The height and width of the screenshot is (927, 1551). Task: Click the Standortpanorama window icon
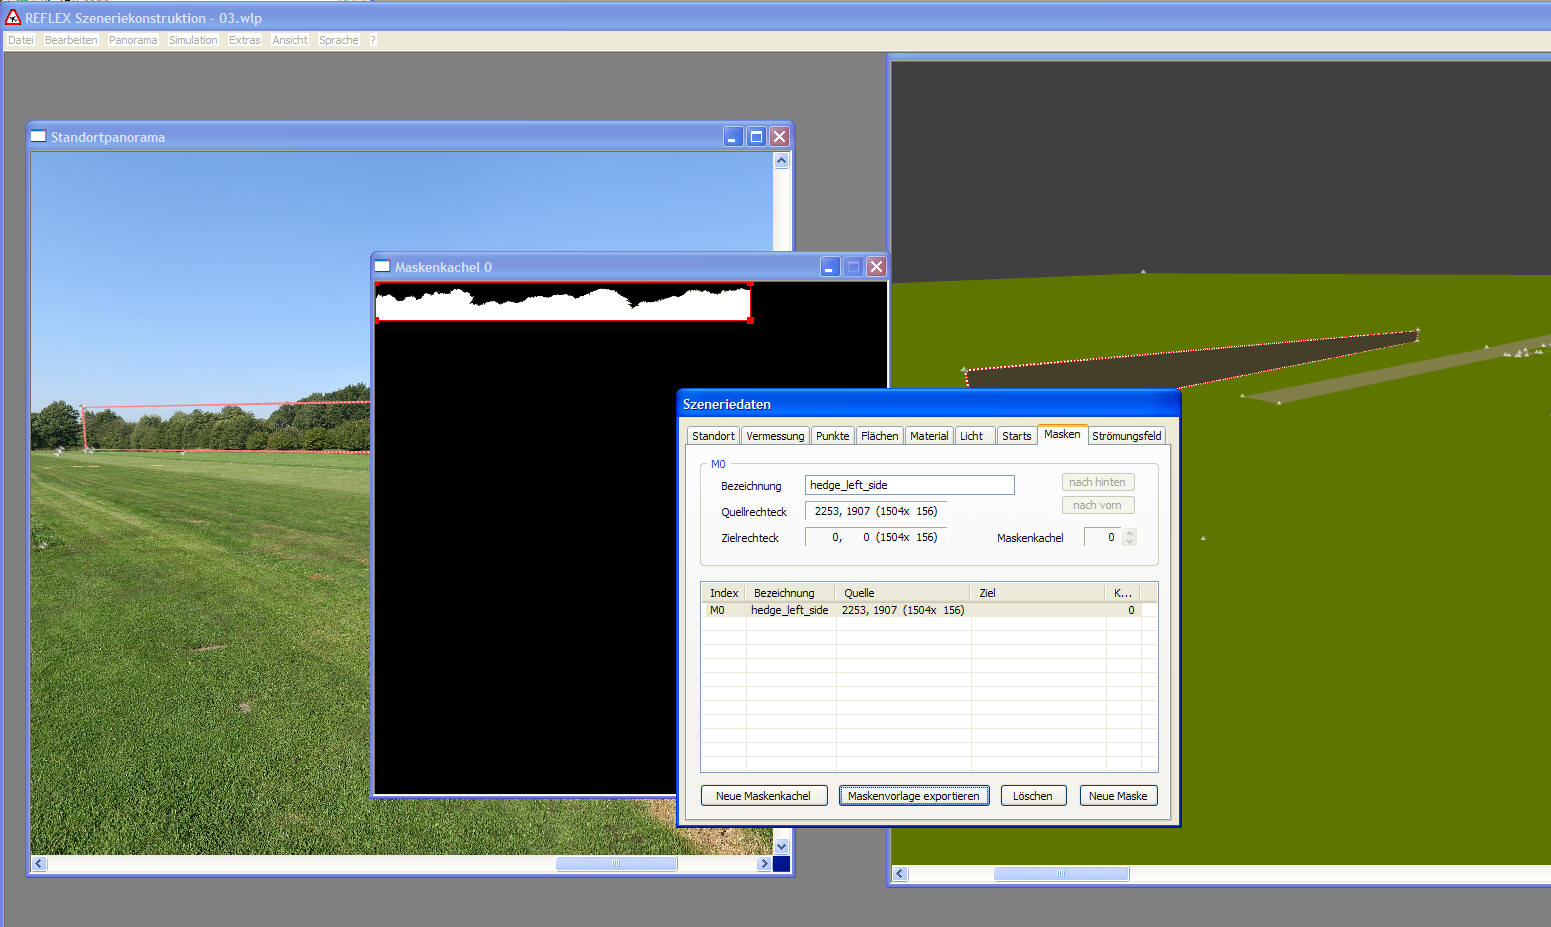tap(38, 137)
